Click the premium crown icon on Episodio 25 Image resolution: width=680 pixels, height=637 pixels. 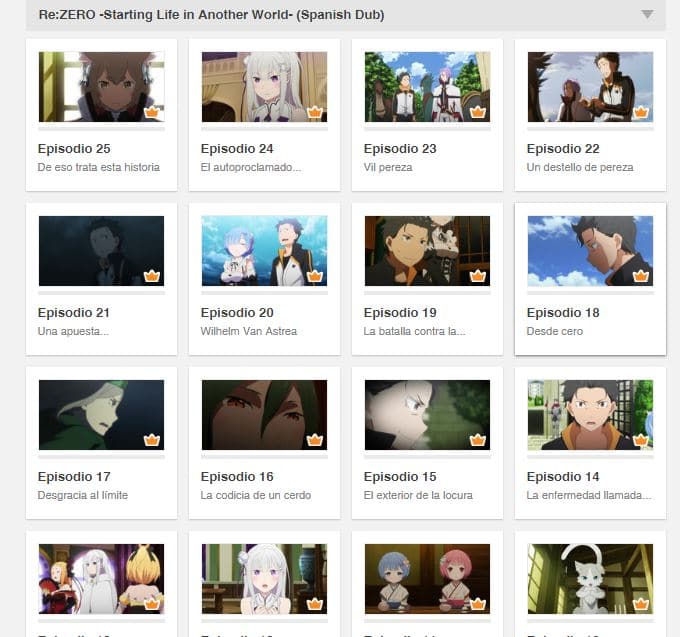(152, 112)
